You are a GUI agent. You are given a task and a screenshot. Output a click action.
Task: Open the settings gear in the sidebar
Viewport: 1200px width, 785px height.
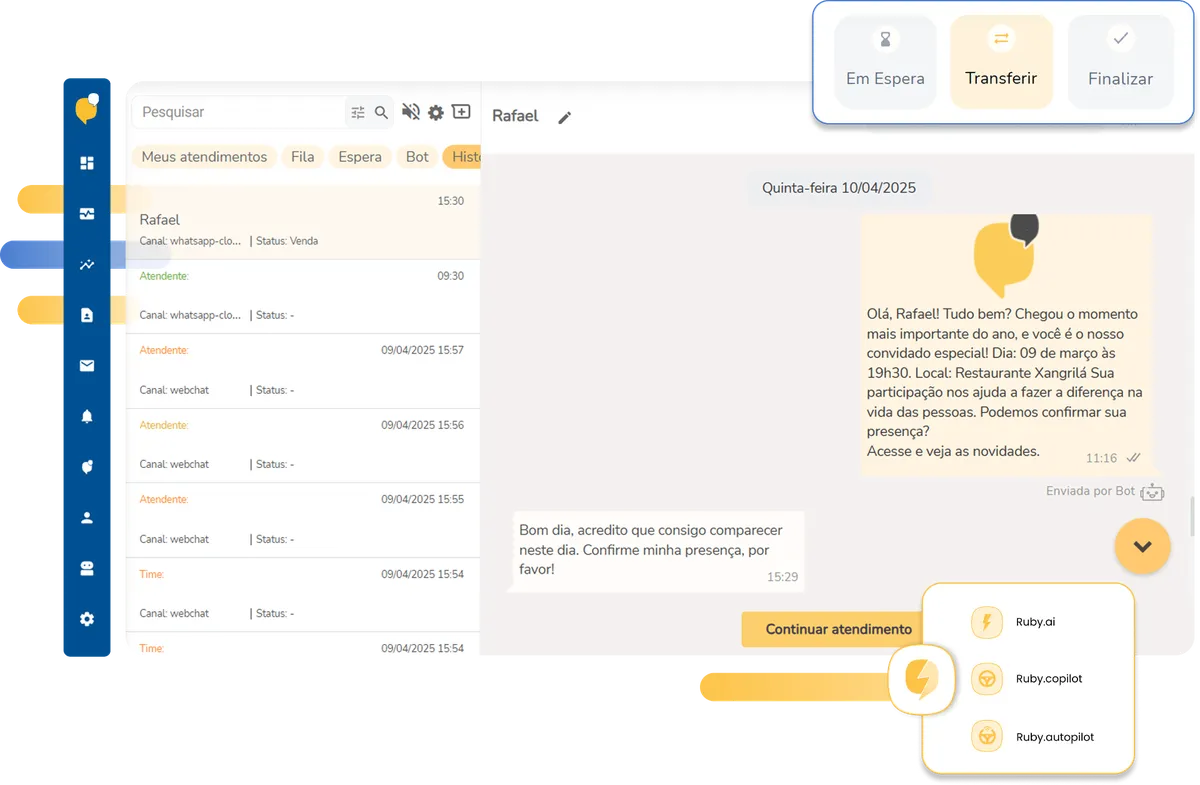click(87, 619)
